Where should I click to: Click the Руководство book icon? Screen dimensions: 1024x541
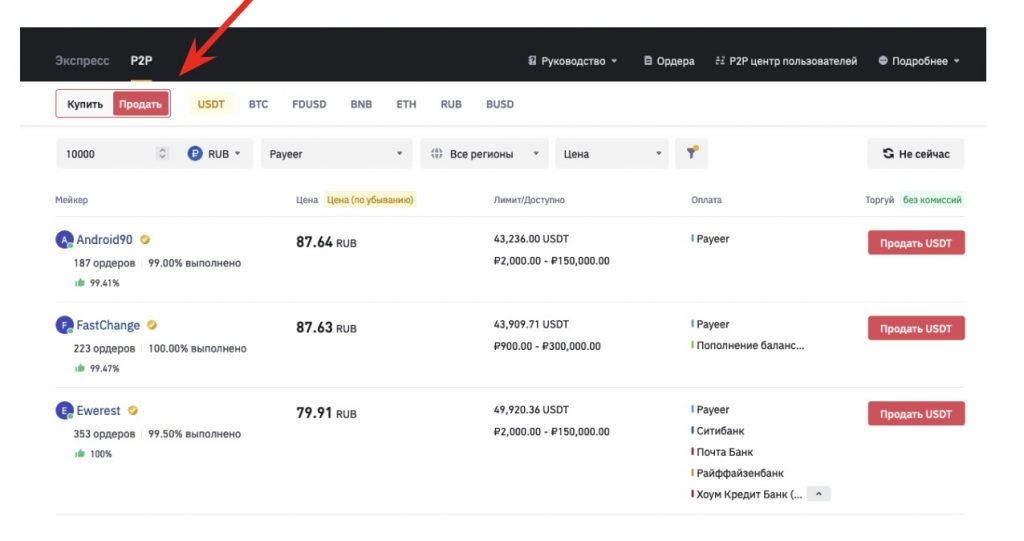(532, 61)
